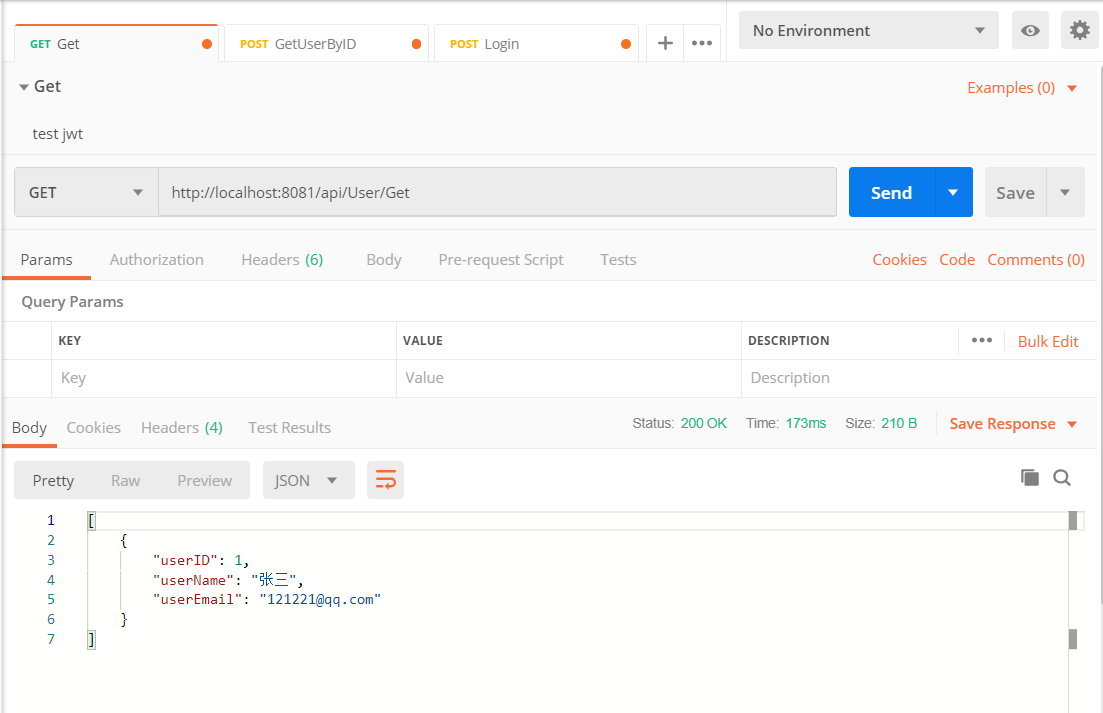
Task: Switch to POST GetUserByID request tab
Action: point(326,44)
